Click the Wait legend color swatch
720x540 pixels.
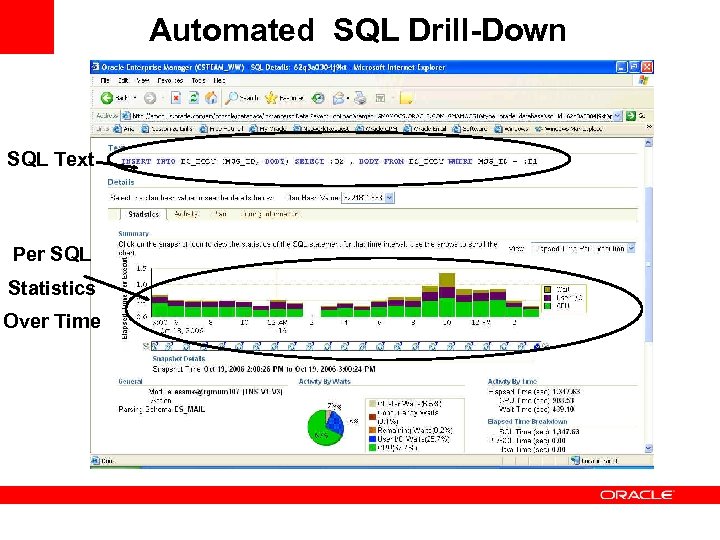547,289
